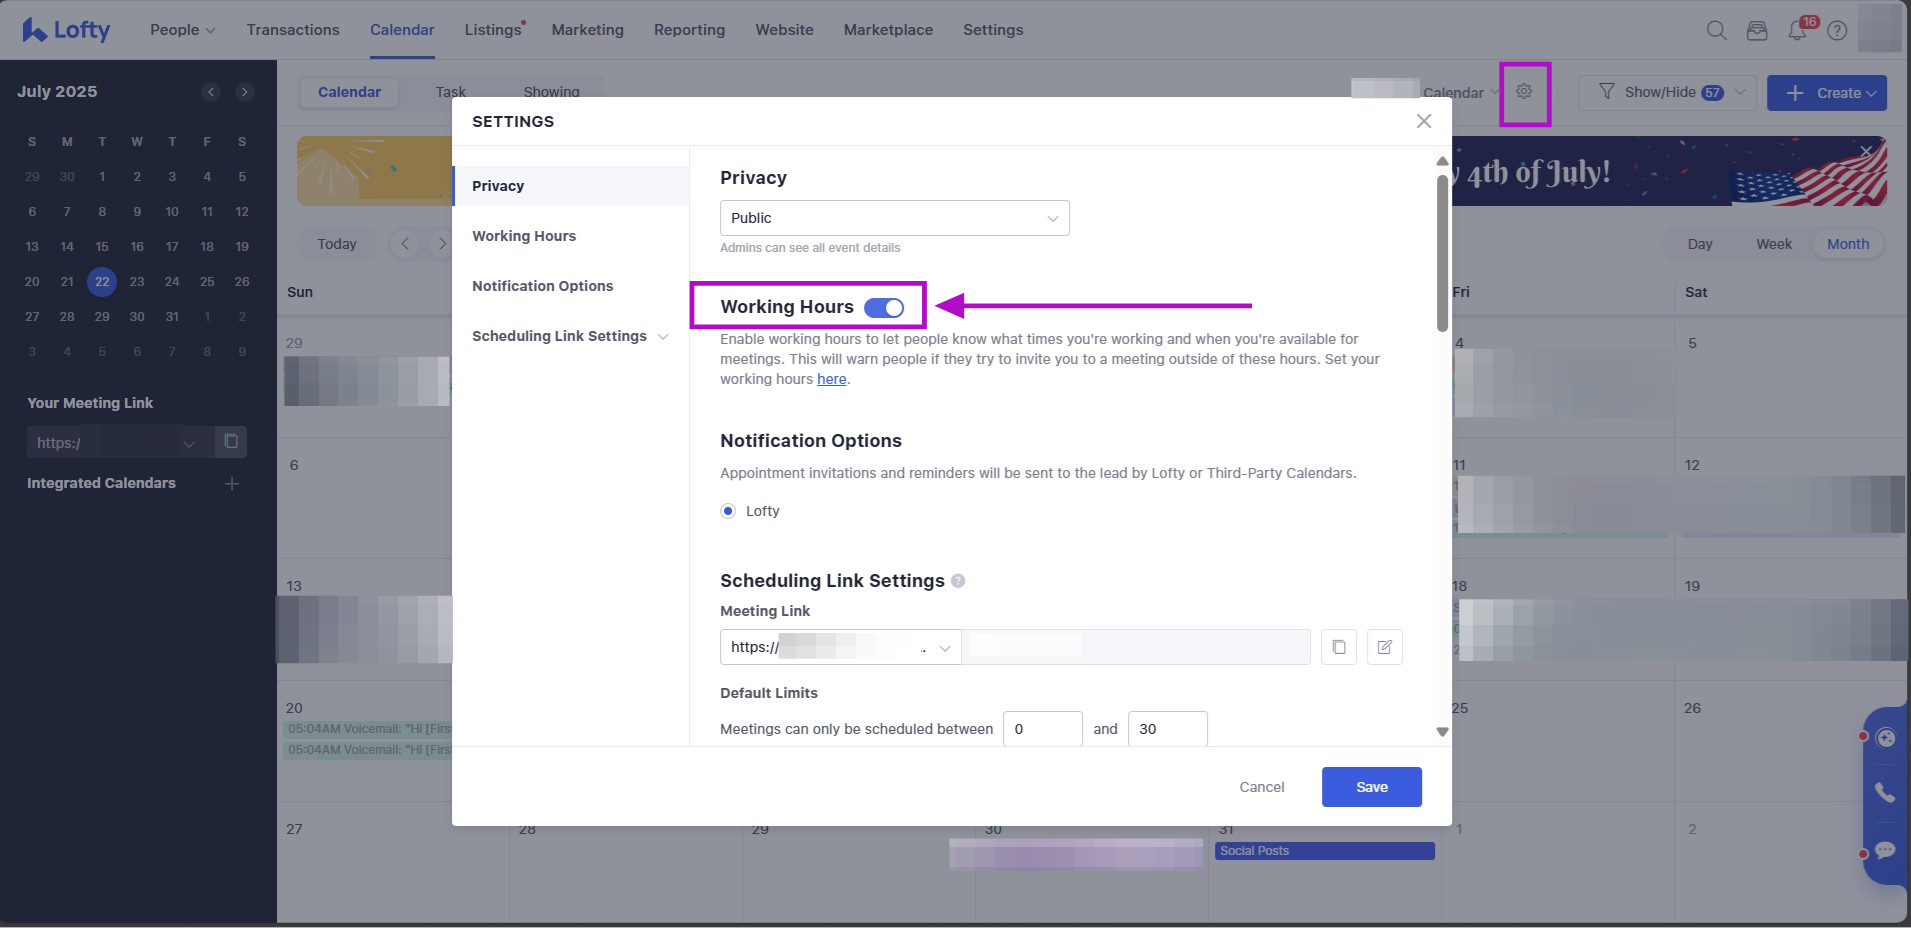Viewport: 1911px width, 928px height.
Task: Edit the meeting link with pencil icon
Action: [x=1384, y=647]
